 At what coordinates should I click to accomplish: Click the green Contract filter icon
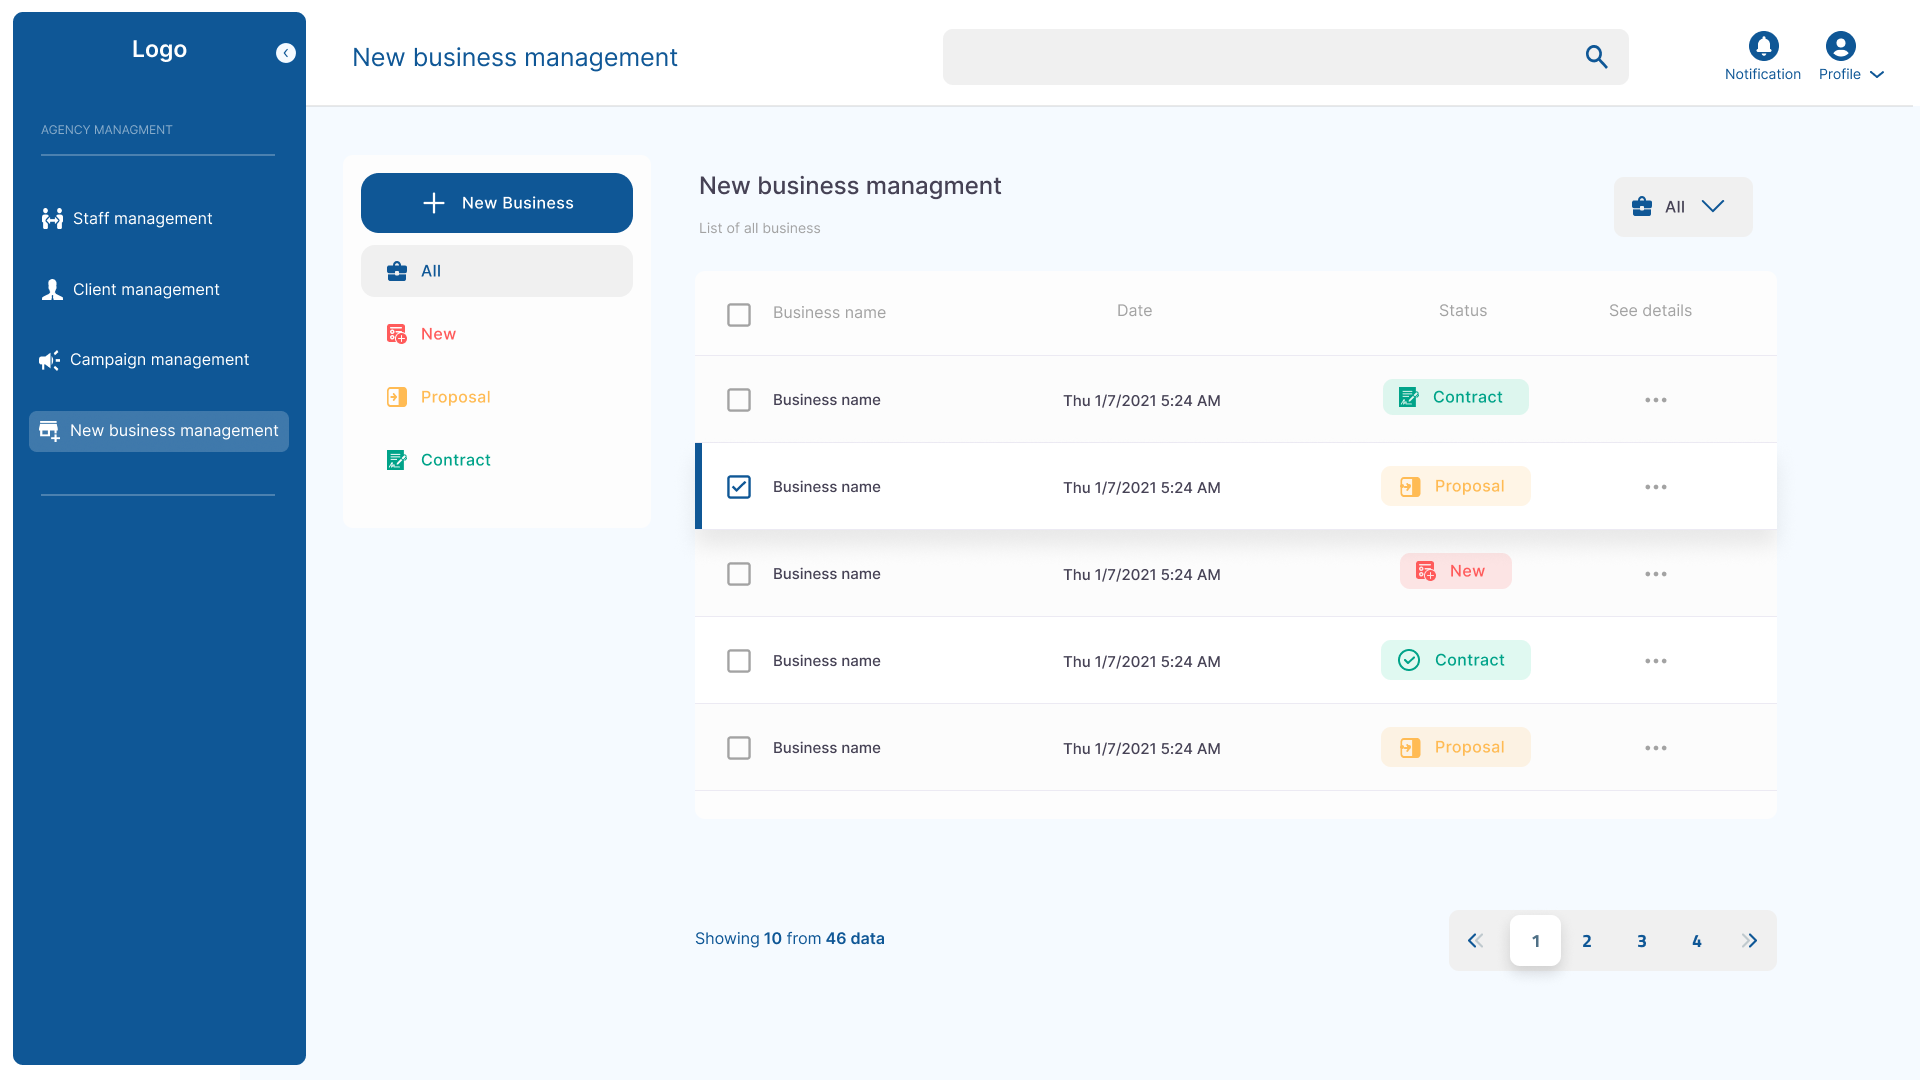(397, 460)
